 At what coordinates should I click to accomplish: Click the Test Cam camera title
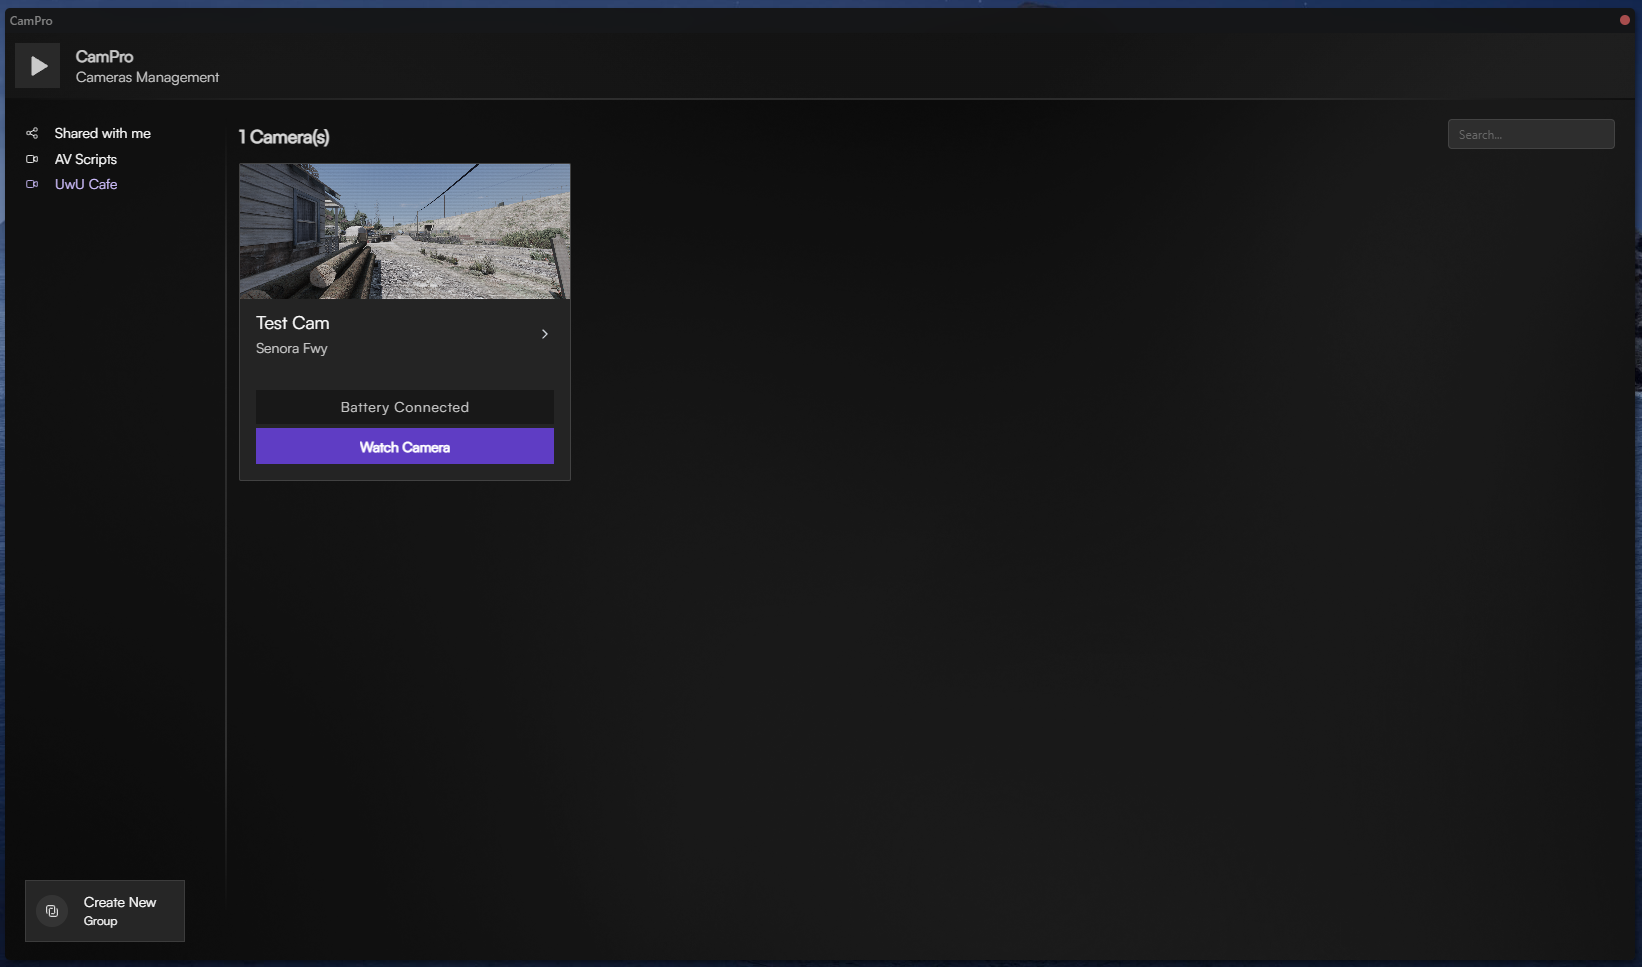pos(292,323)
